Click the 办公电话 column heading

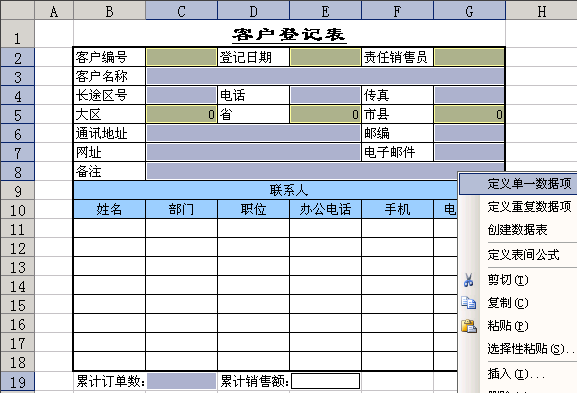pos(325,209)
